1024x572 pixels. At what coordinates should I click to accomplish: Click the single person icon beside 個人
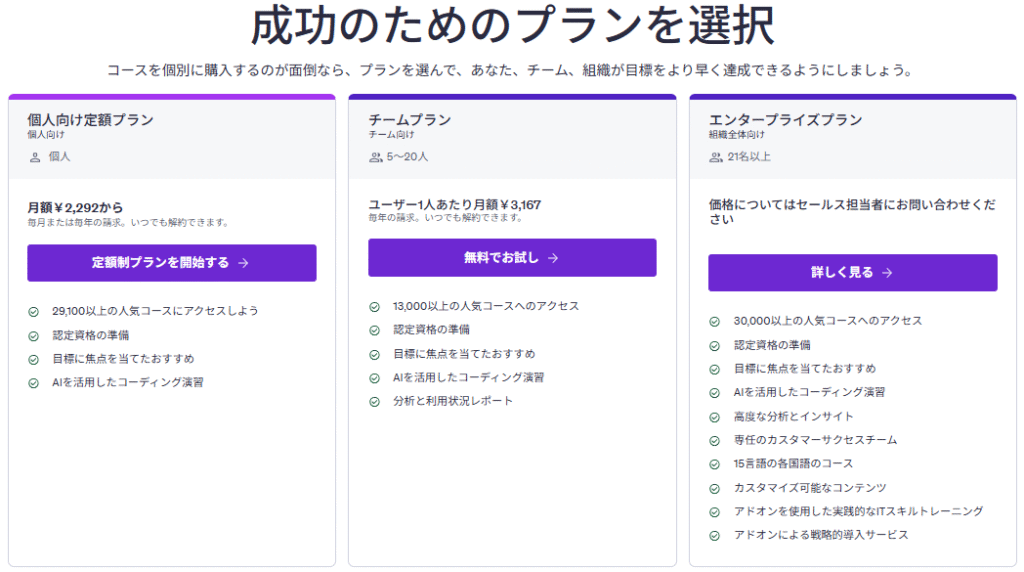35,157
